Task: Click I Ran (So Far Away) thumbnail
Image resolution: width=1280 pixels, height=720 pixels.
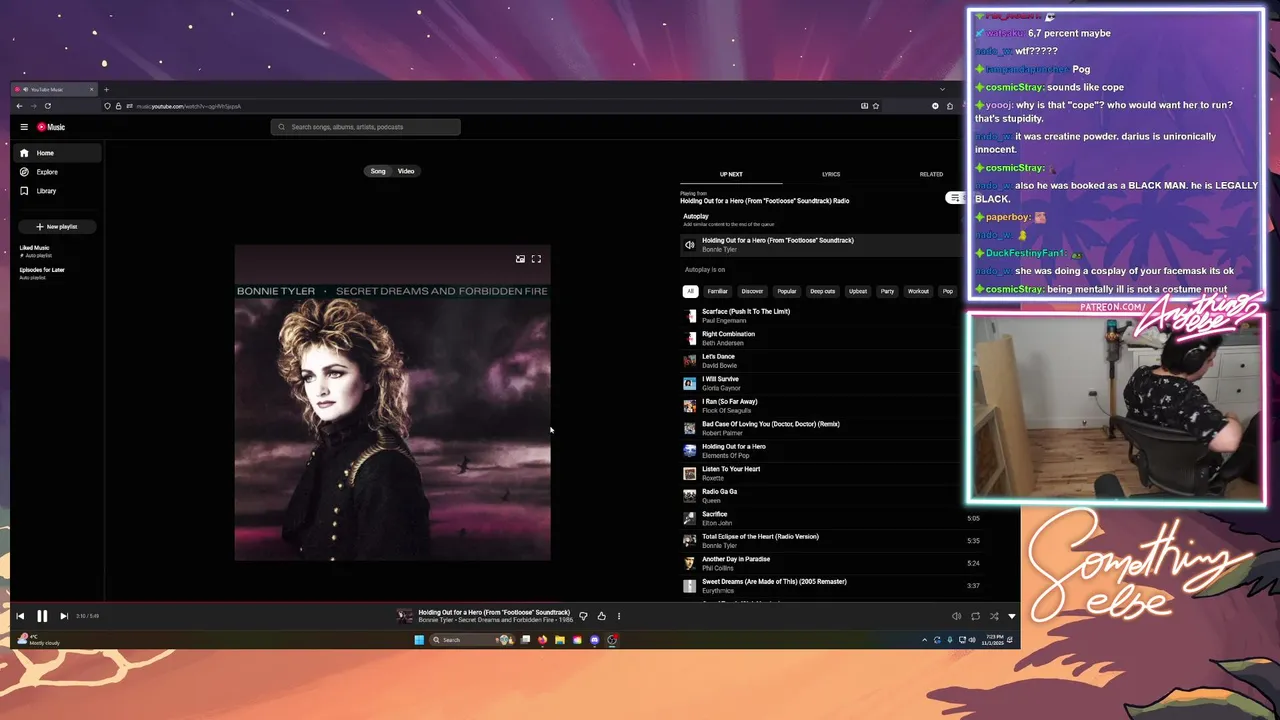Action: (x=689, y=406)
